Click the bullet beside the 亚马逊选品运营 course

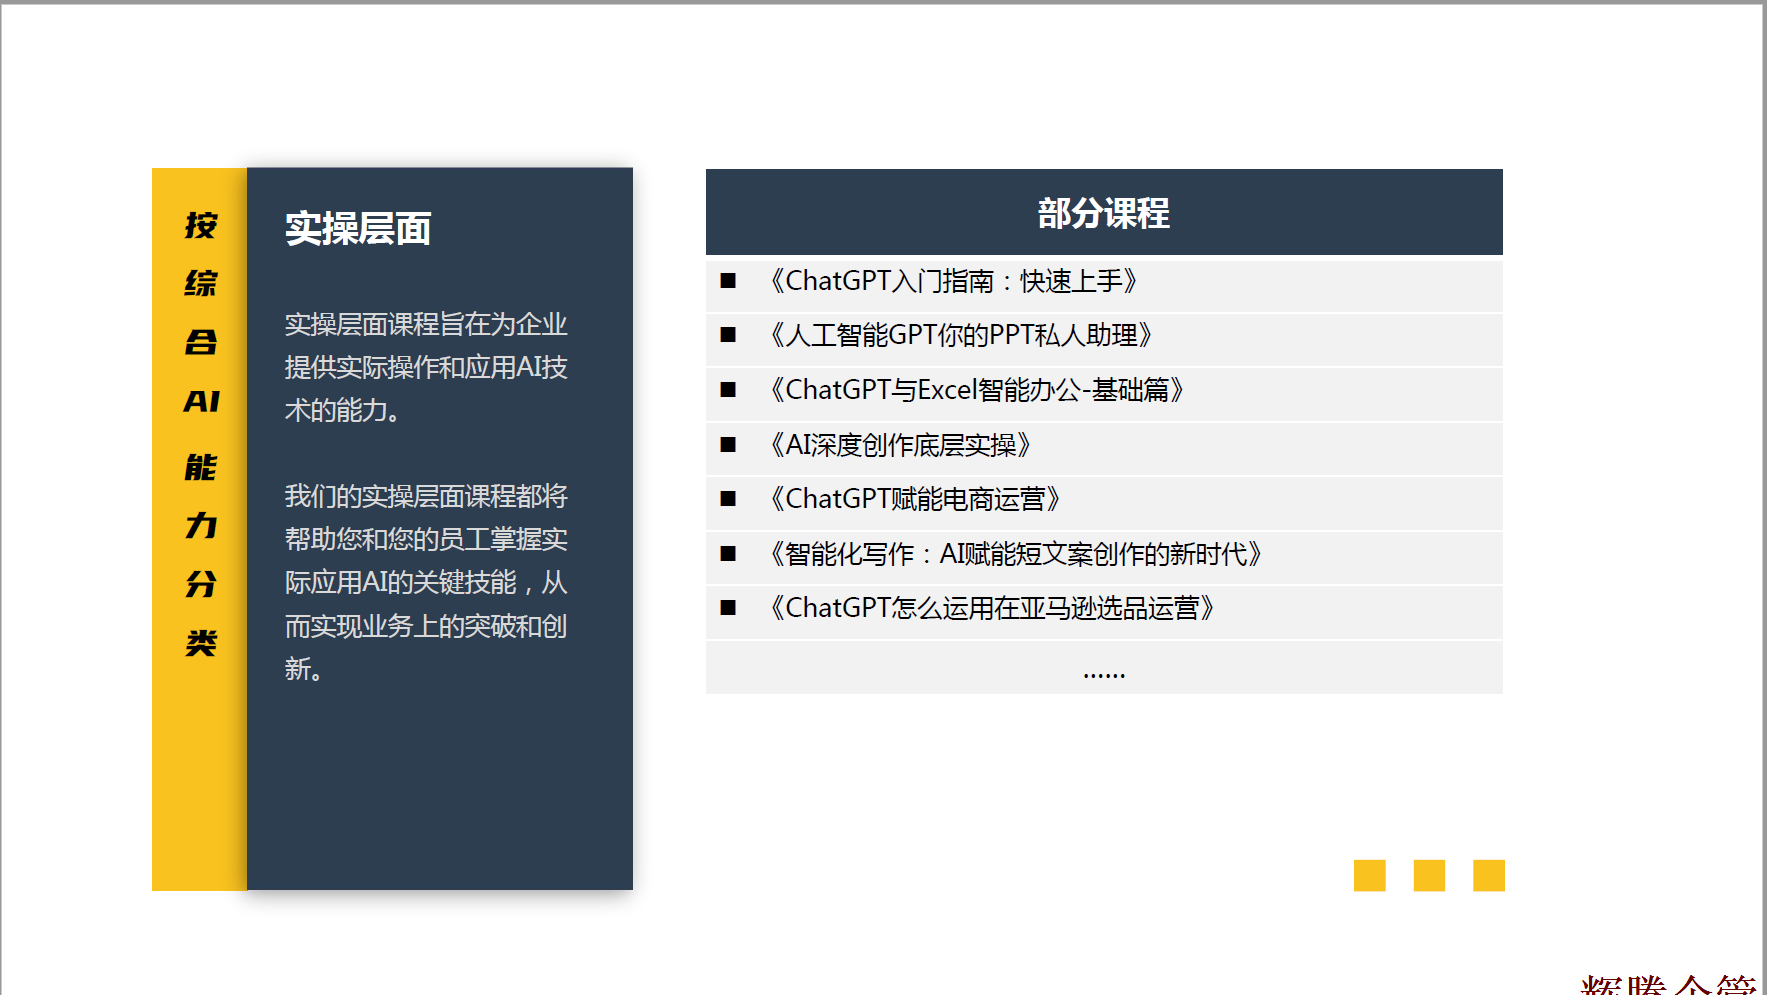click(x=728, y=608)
